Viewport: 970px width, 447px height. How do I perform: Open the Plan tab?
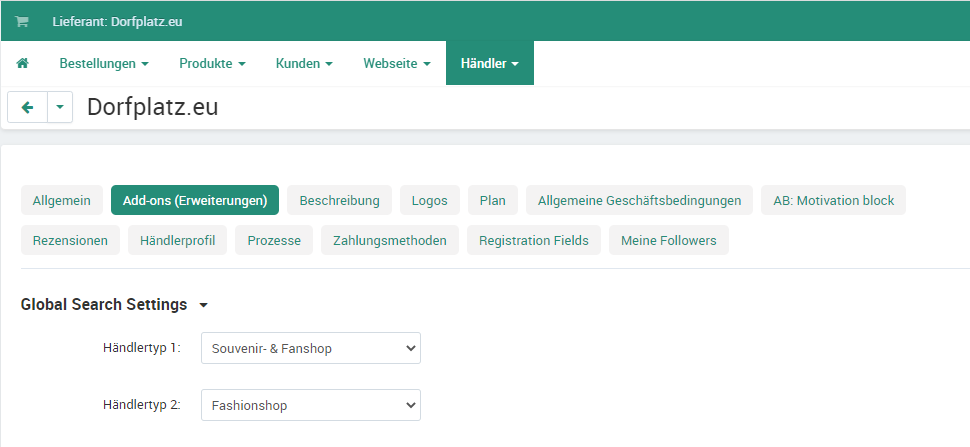click(492, 200)
